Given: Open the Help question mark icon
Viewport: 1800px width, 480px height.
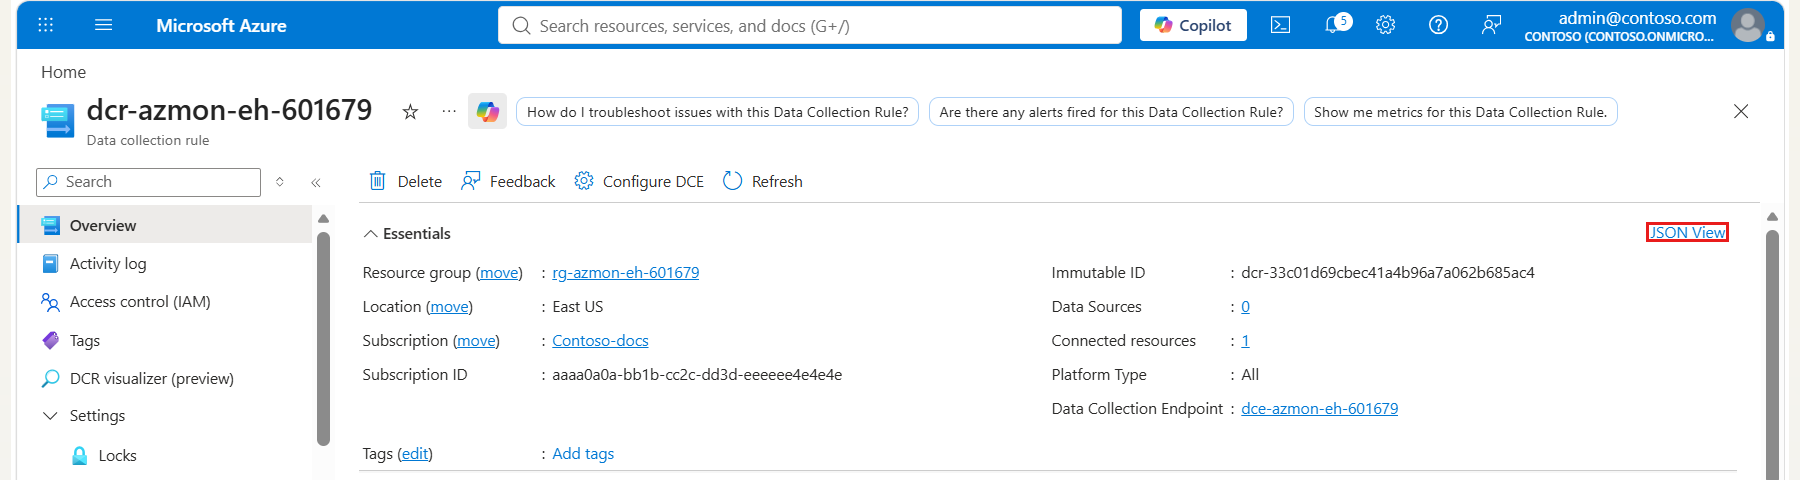Looking at the screenshot, I should (1438, 25).
